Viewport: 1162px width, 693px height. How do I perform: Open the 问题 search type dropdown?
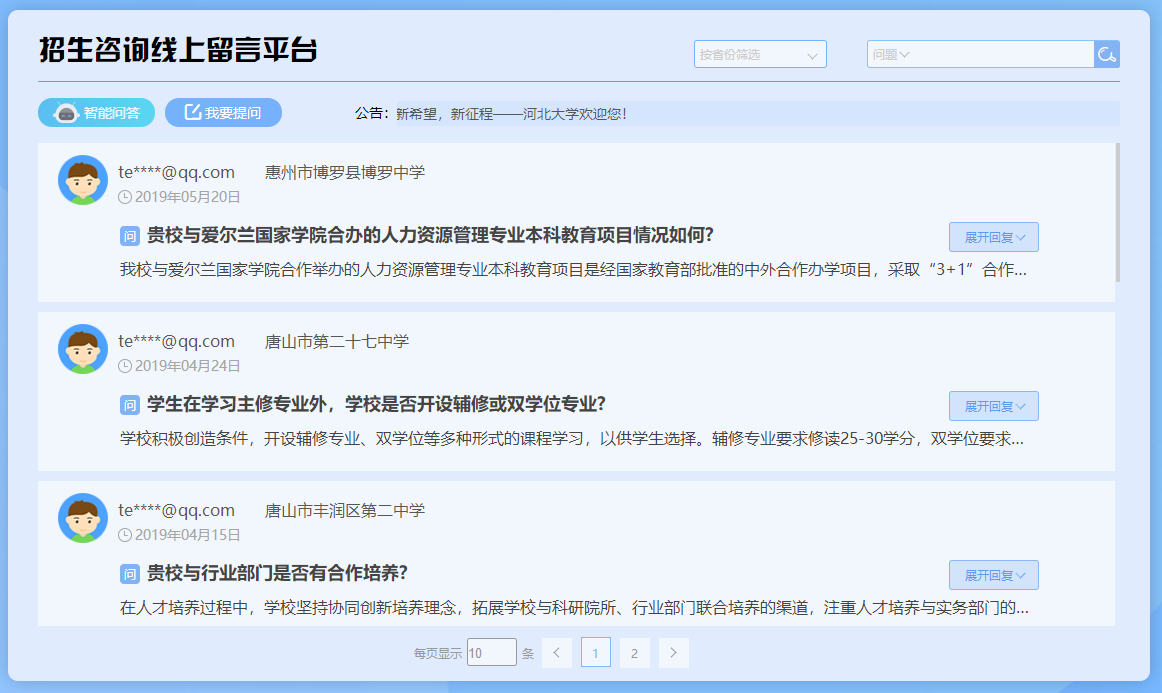(891, 54)
